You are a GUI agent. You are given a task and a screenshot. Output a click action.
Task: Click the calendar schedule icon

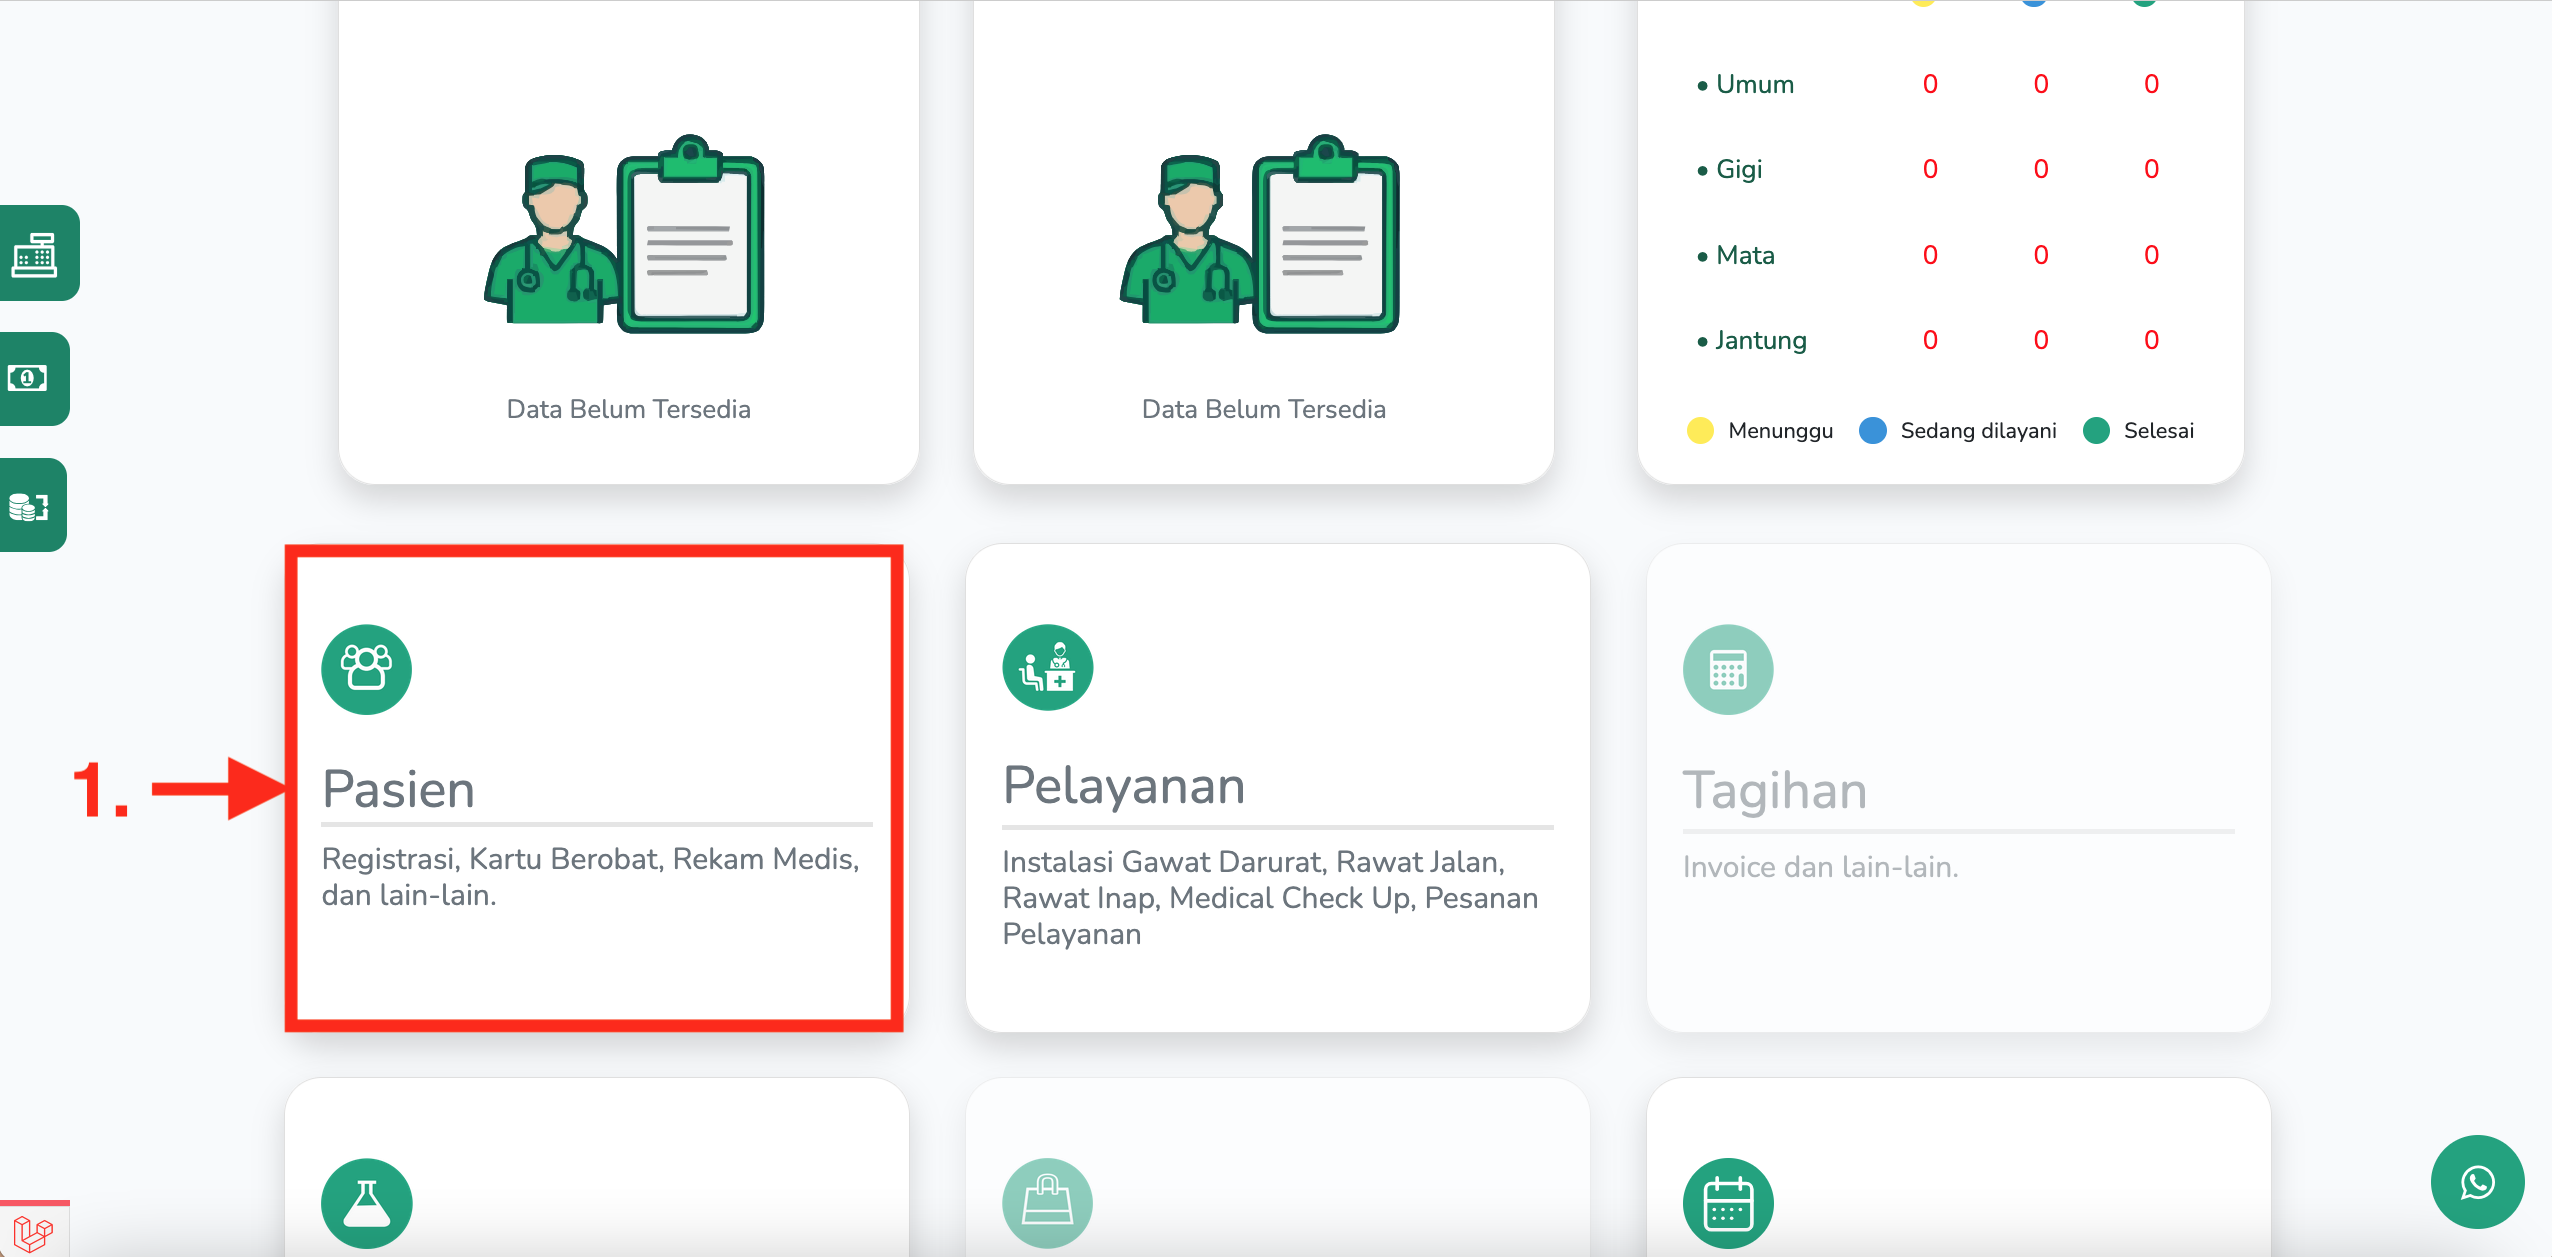[1727, 1203]
